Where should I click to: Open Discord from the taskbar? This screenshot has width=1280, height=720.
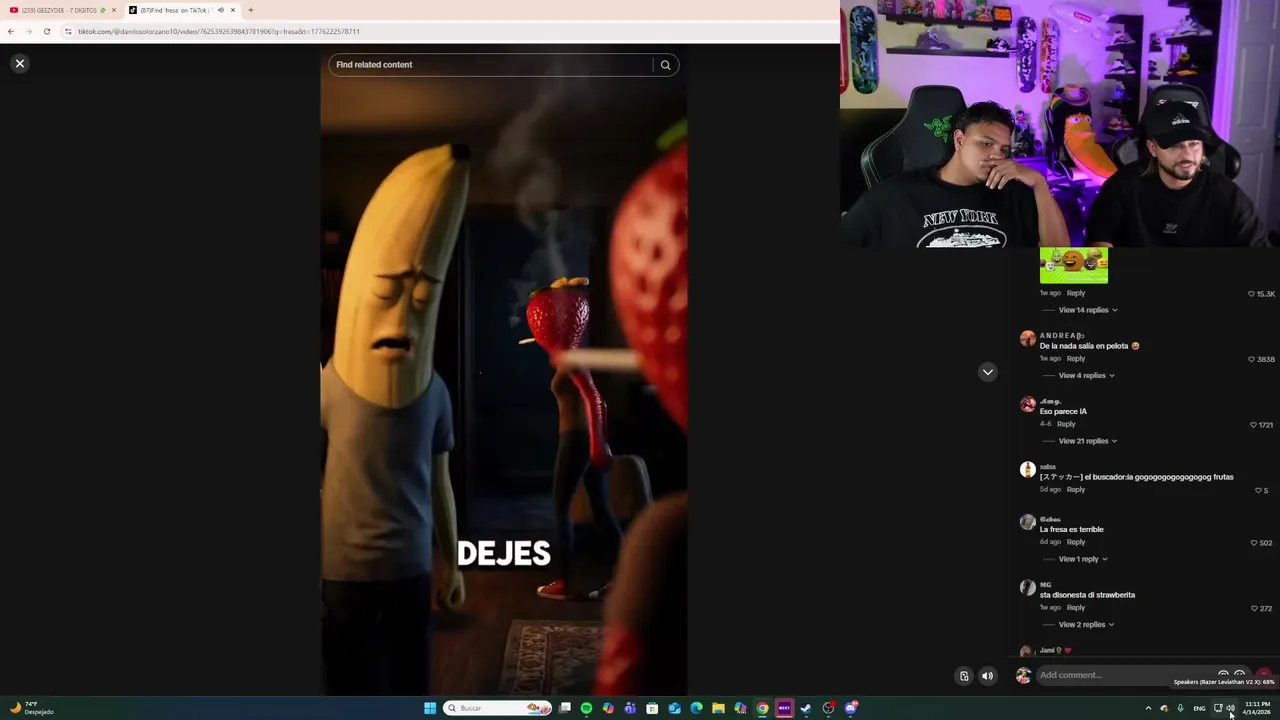(x=850, y=708)
